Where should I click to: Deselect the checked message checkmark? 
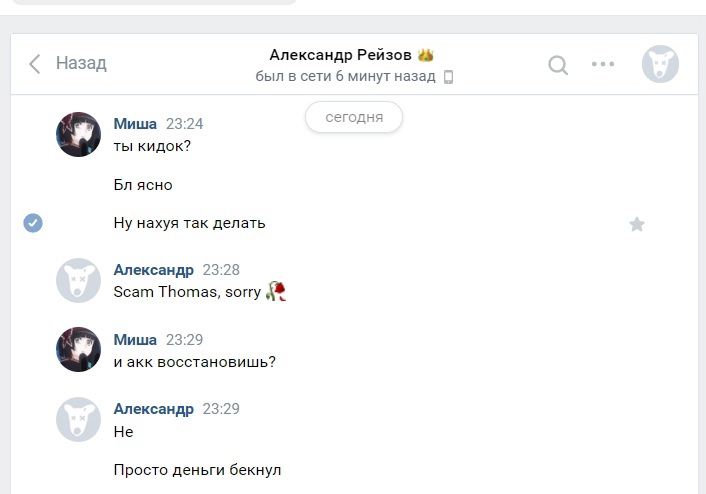point(33,223)
